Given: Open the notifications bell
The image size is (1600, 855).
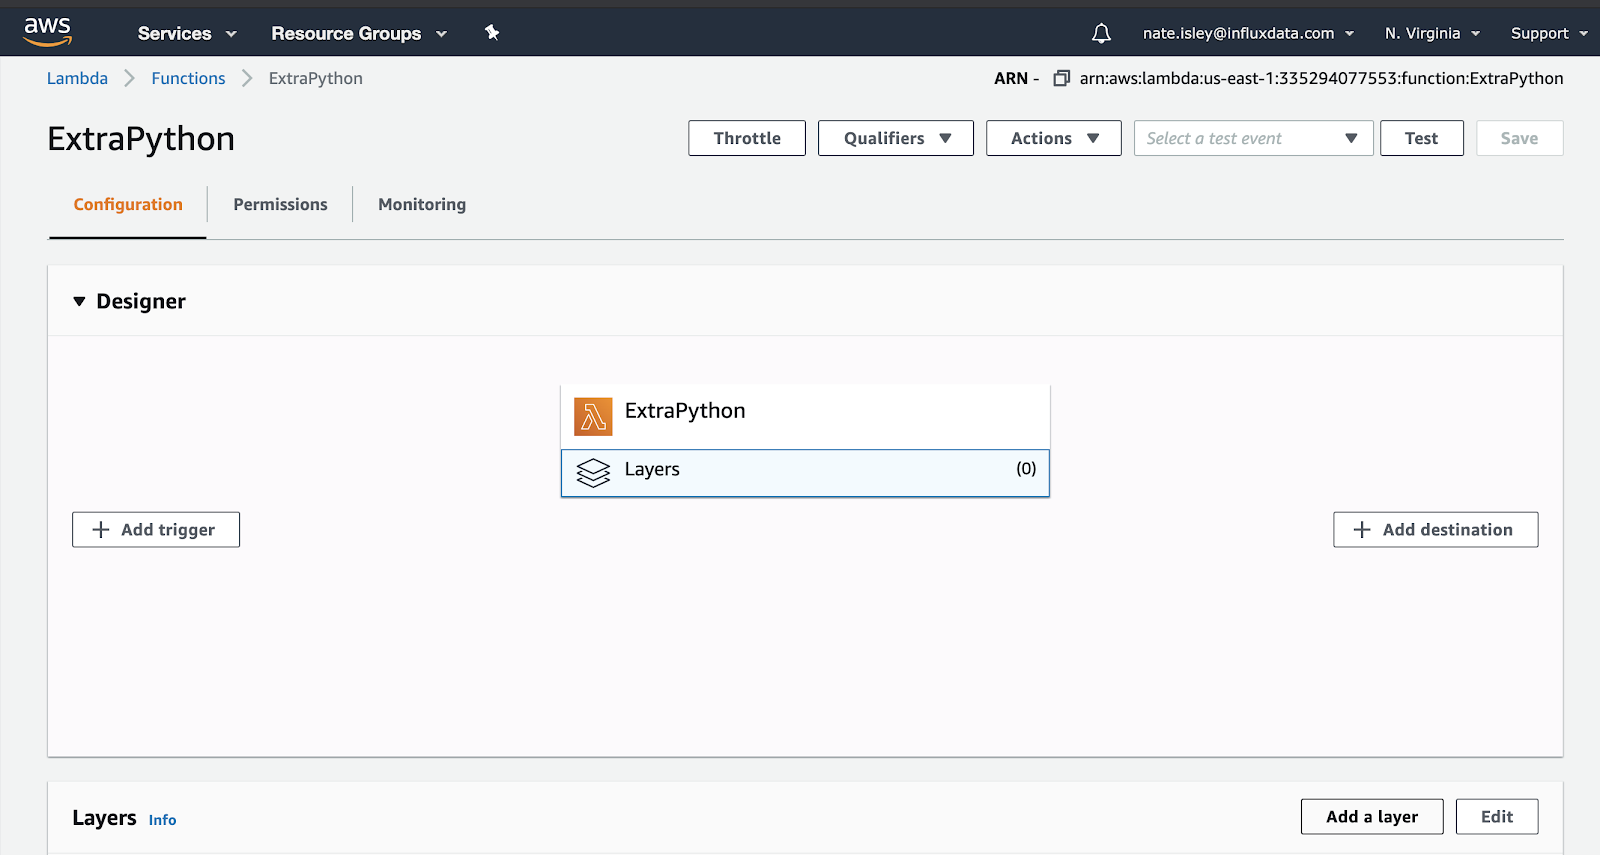Looking at the screenshot, I should coord(1101,34).
